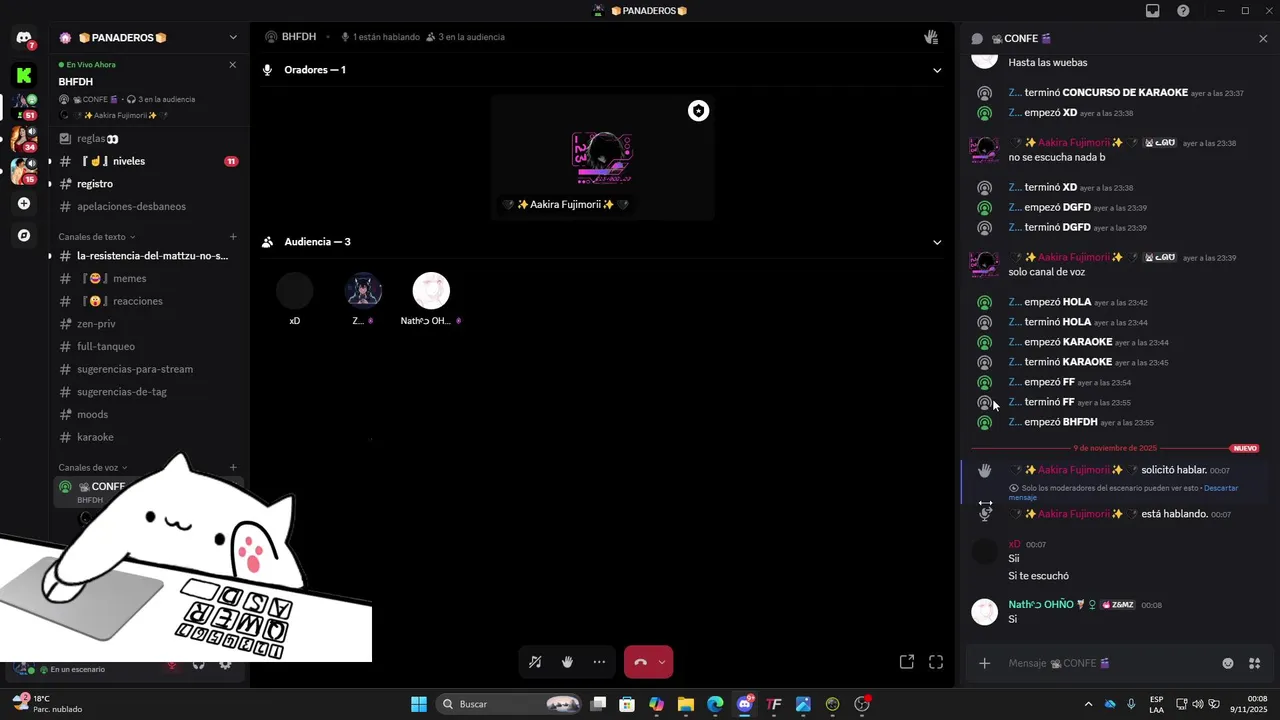Open the sugerencias-de-tag channel
Screen dimensions: 1280x720
[x=148, y=392]
